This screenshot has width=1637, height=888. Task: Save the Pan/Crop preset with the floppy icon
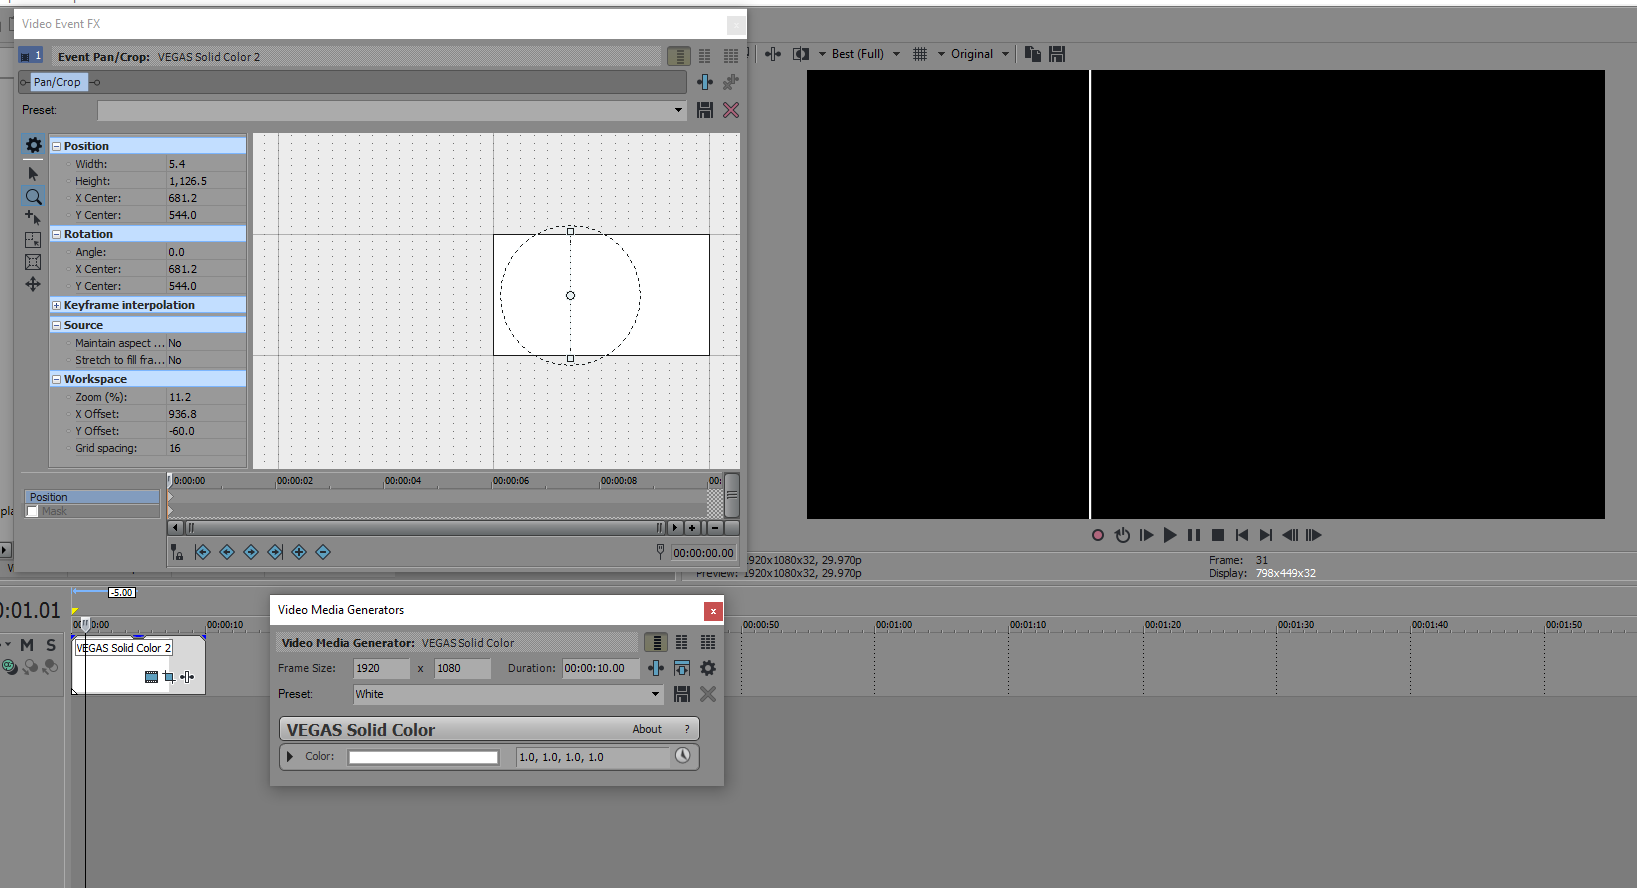pyautogui.click(x=705, y=110)
